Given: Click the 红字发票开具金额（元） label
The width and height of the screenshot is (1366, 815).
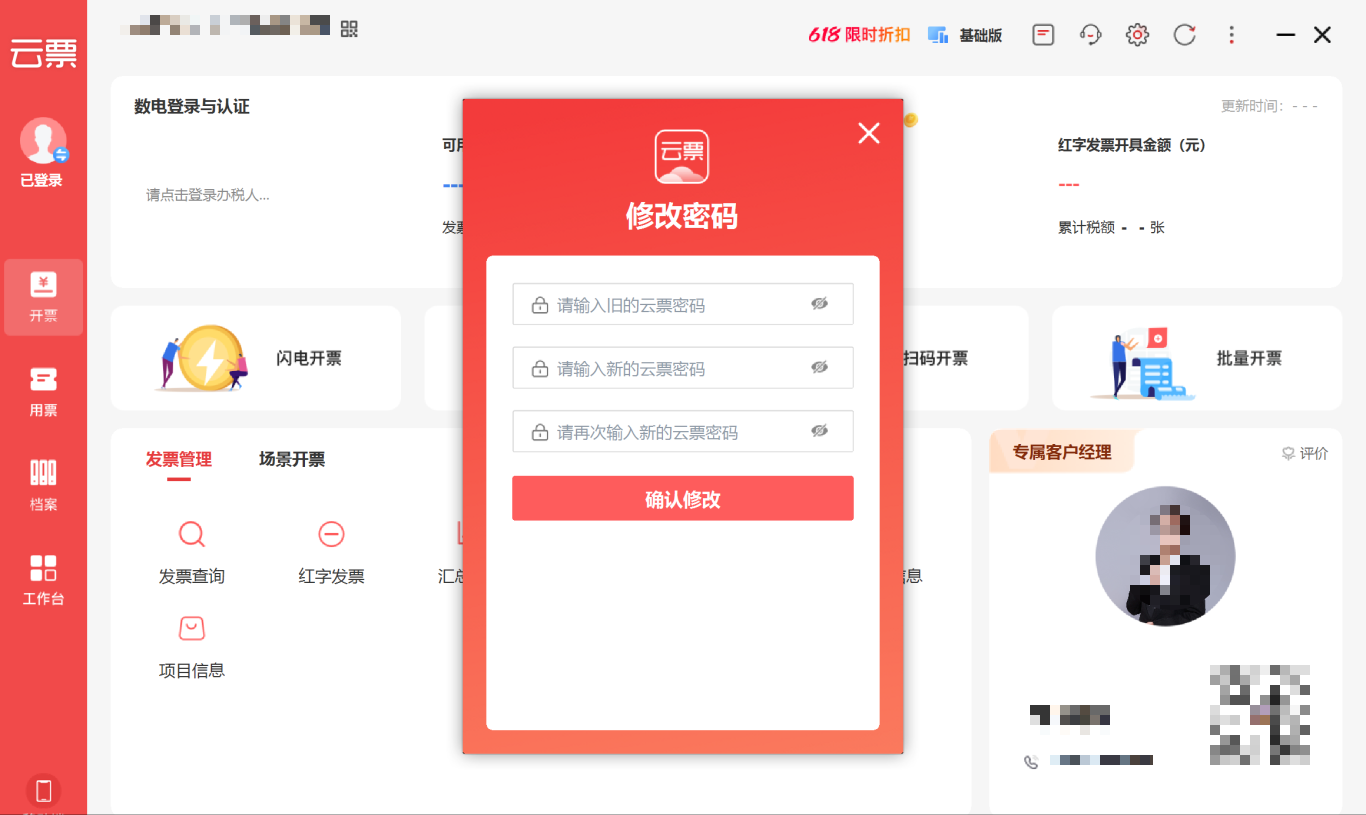Looking at the screenshot, I should (1132, 145).
